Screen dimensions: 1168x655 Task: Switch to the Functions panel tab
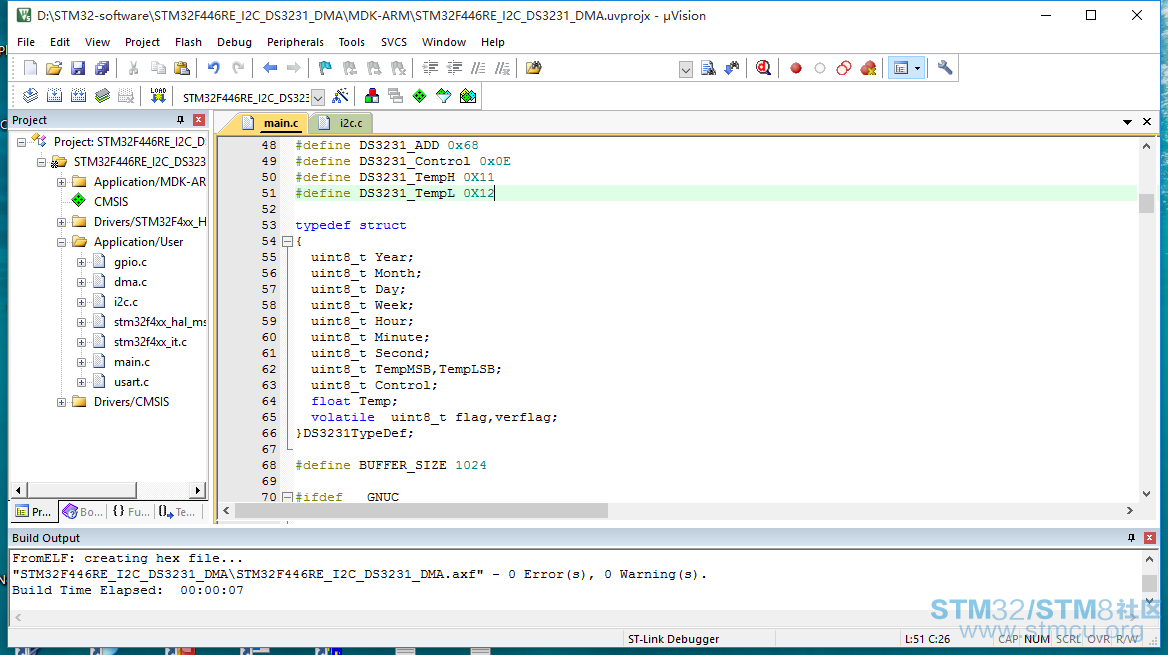pos(131,512)
